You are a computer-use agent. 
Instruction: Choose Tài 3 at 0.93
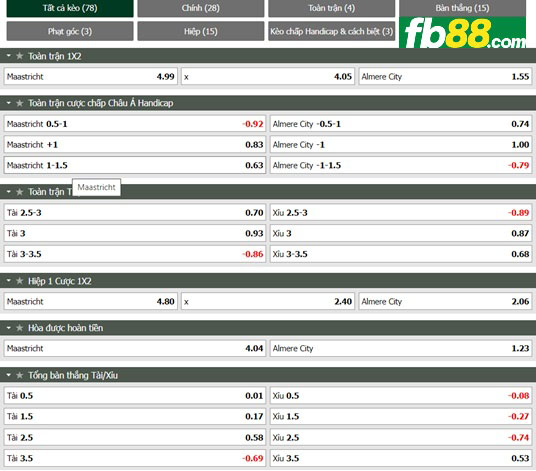(x=135, y=233)
